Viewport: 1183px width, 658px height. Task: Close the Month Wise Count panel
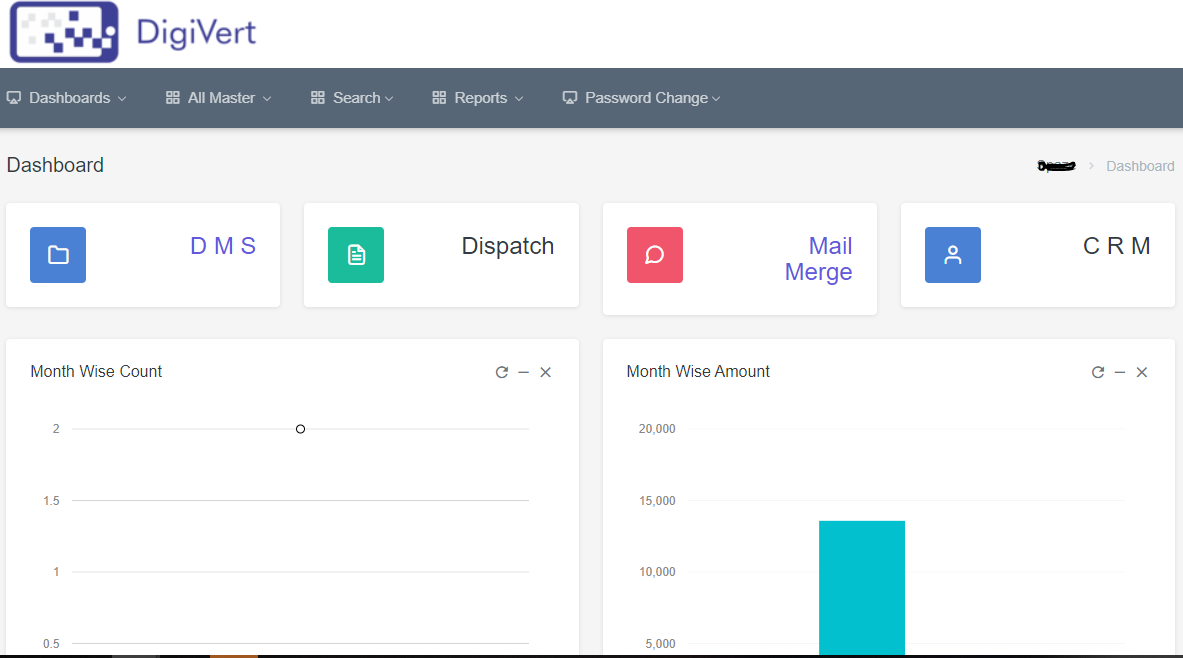[545, 372]
